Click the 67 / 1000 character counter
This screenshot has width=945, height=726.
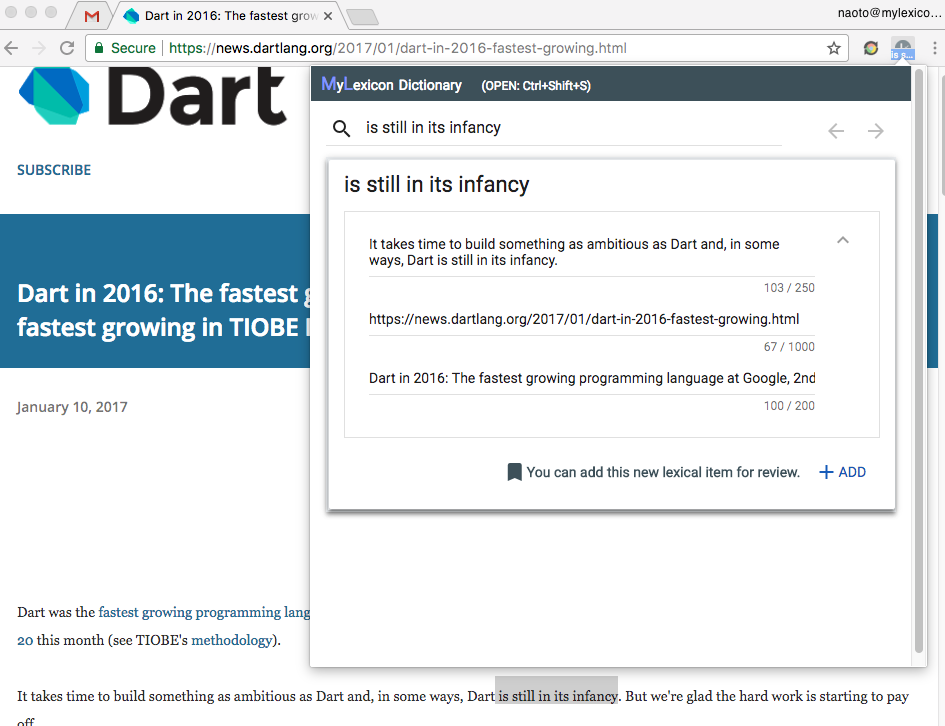click(789, 347)
